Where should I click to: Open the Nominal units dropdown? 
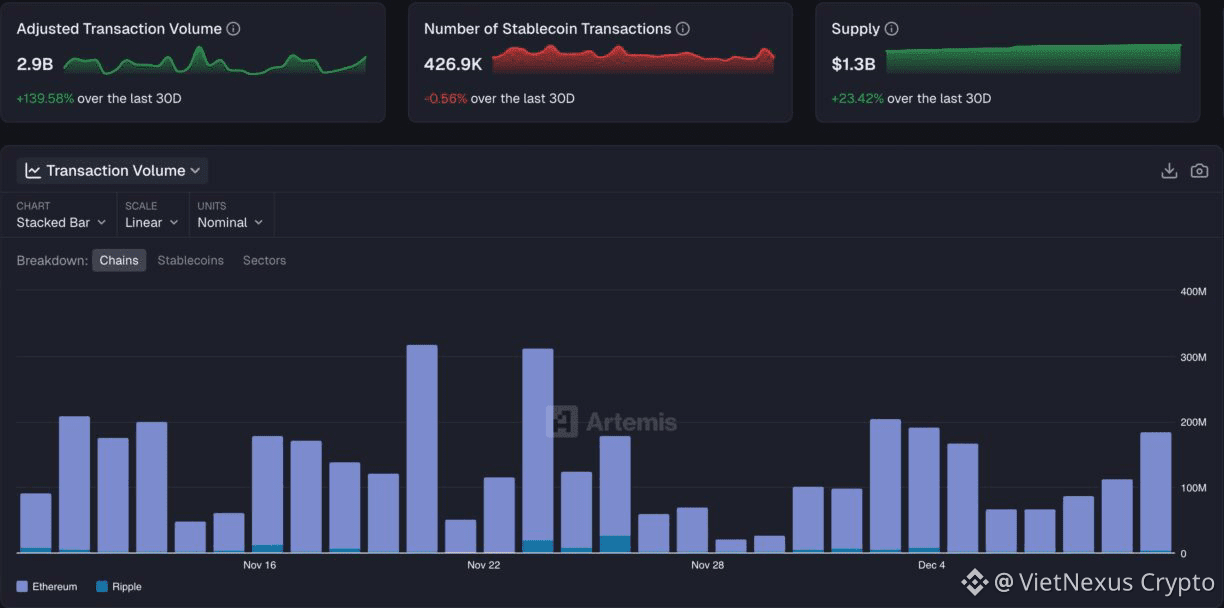coord(230,222)
